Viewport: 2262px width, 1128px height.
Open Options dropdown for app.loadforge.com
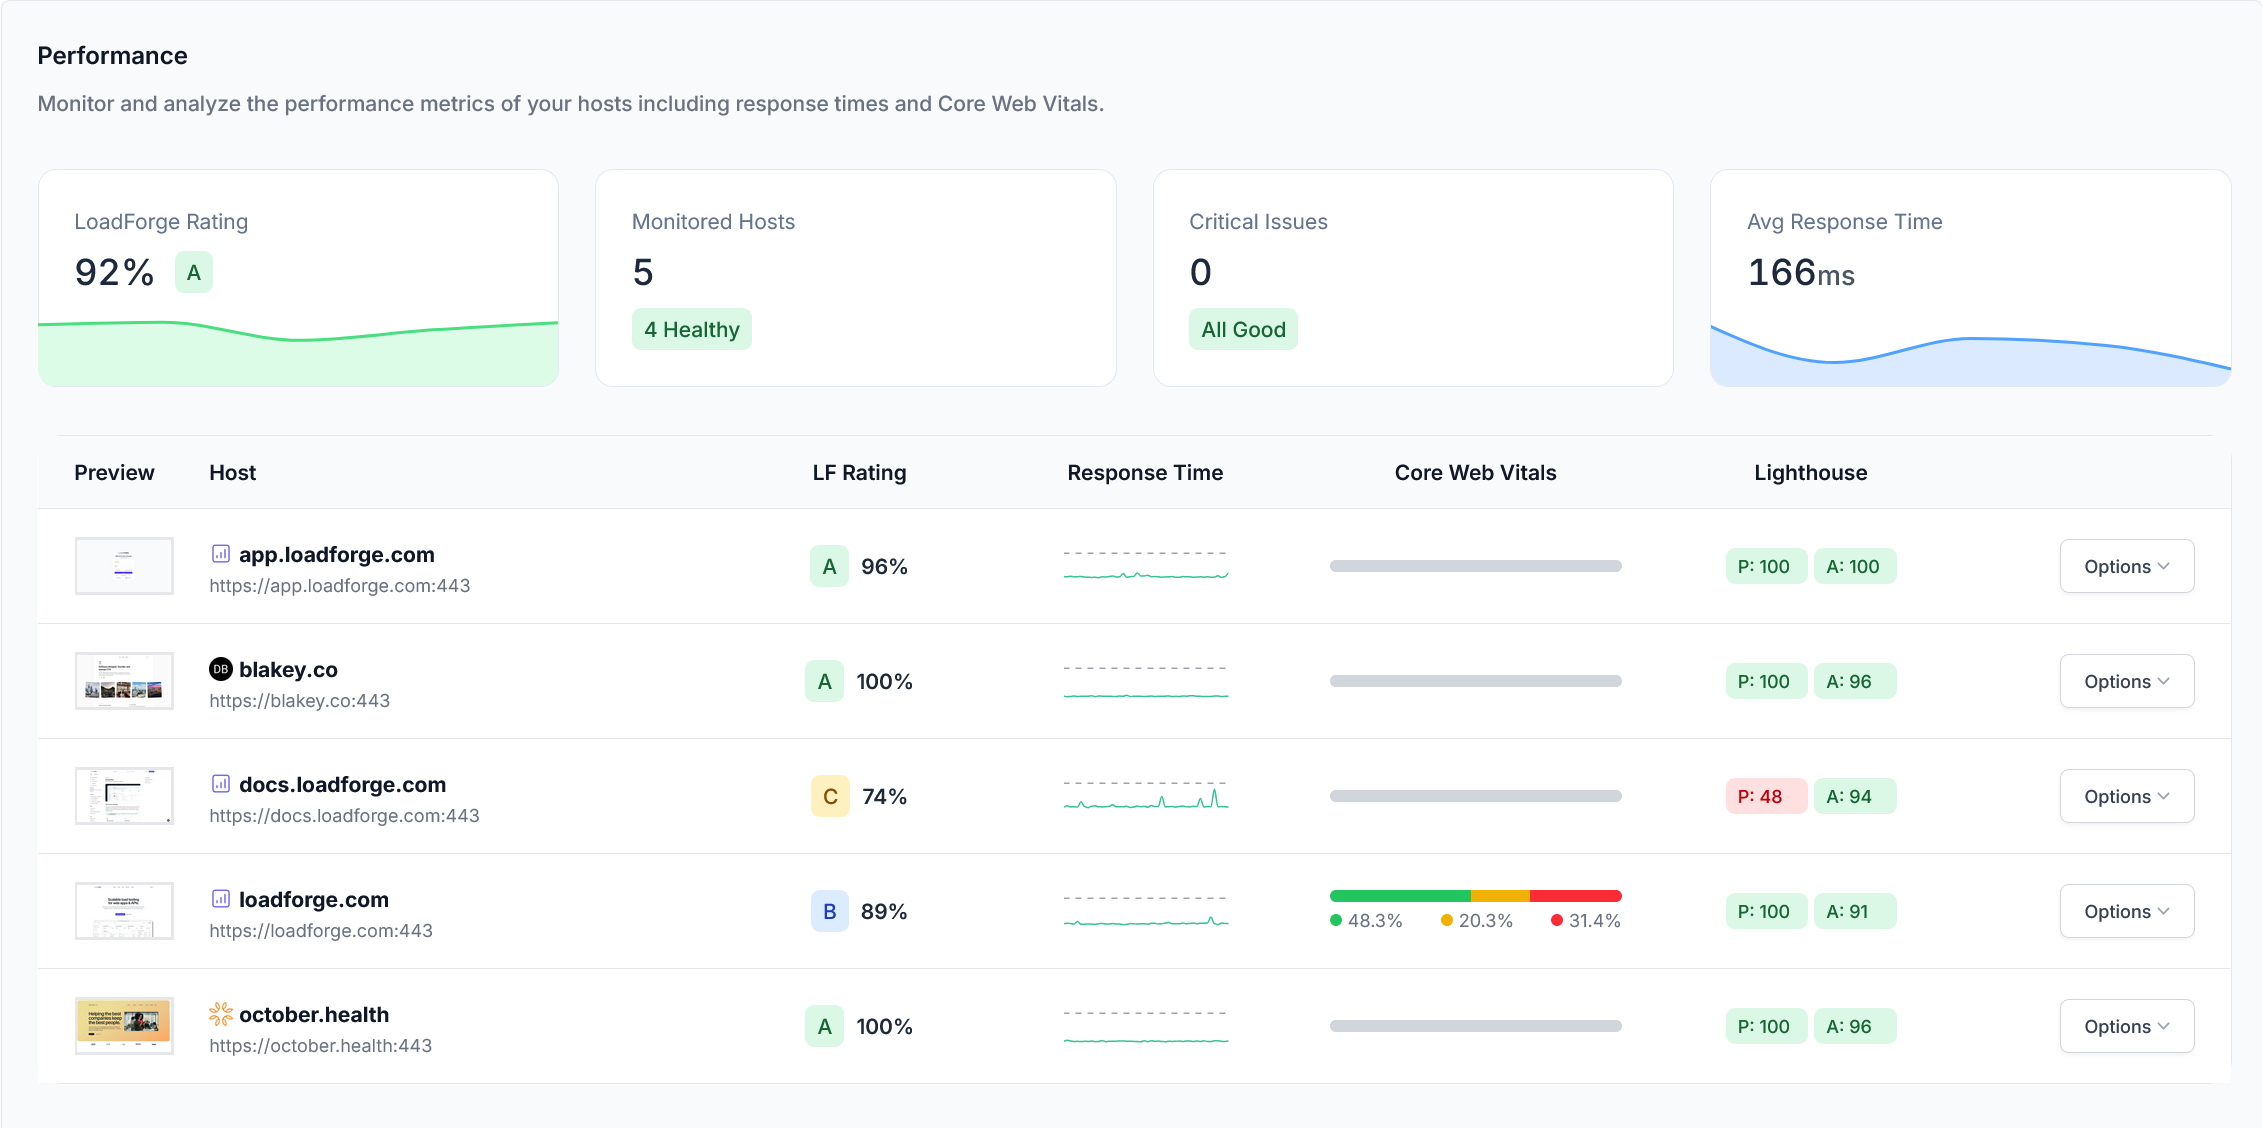2127,566
